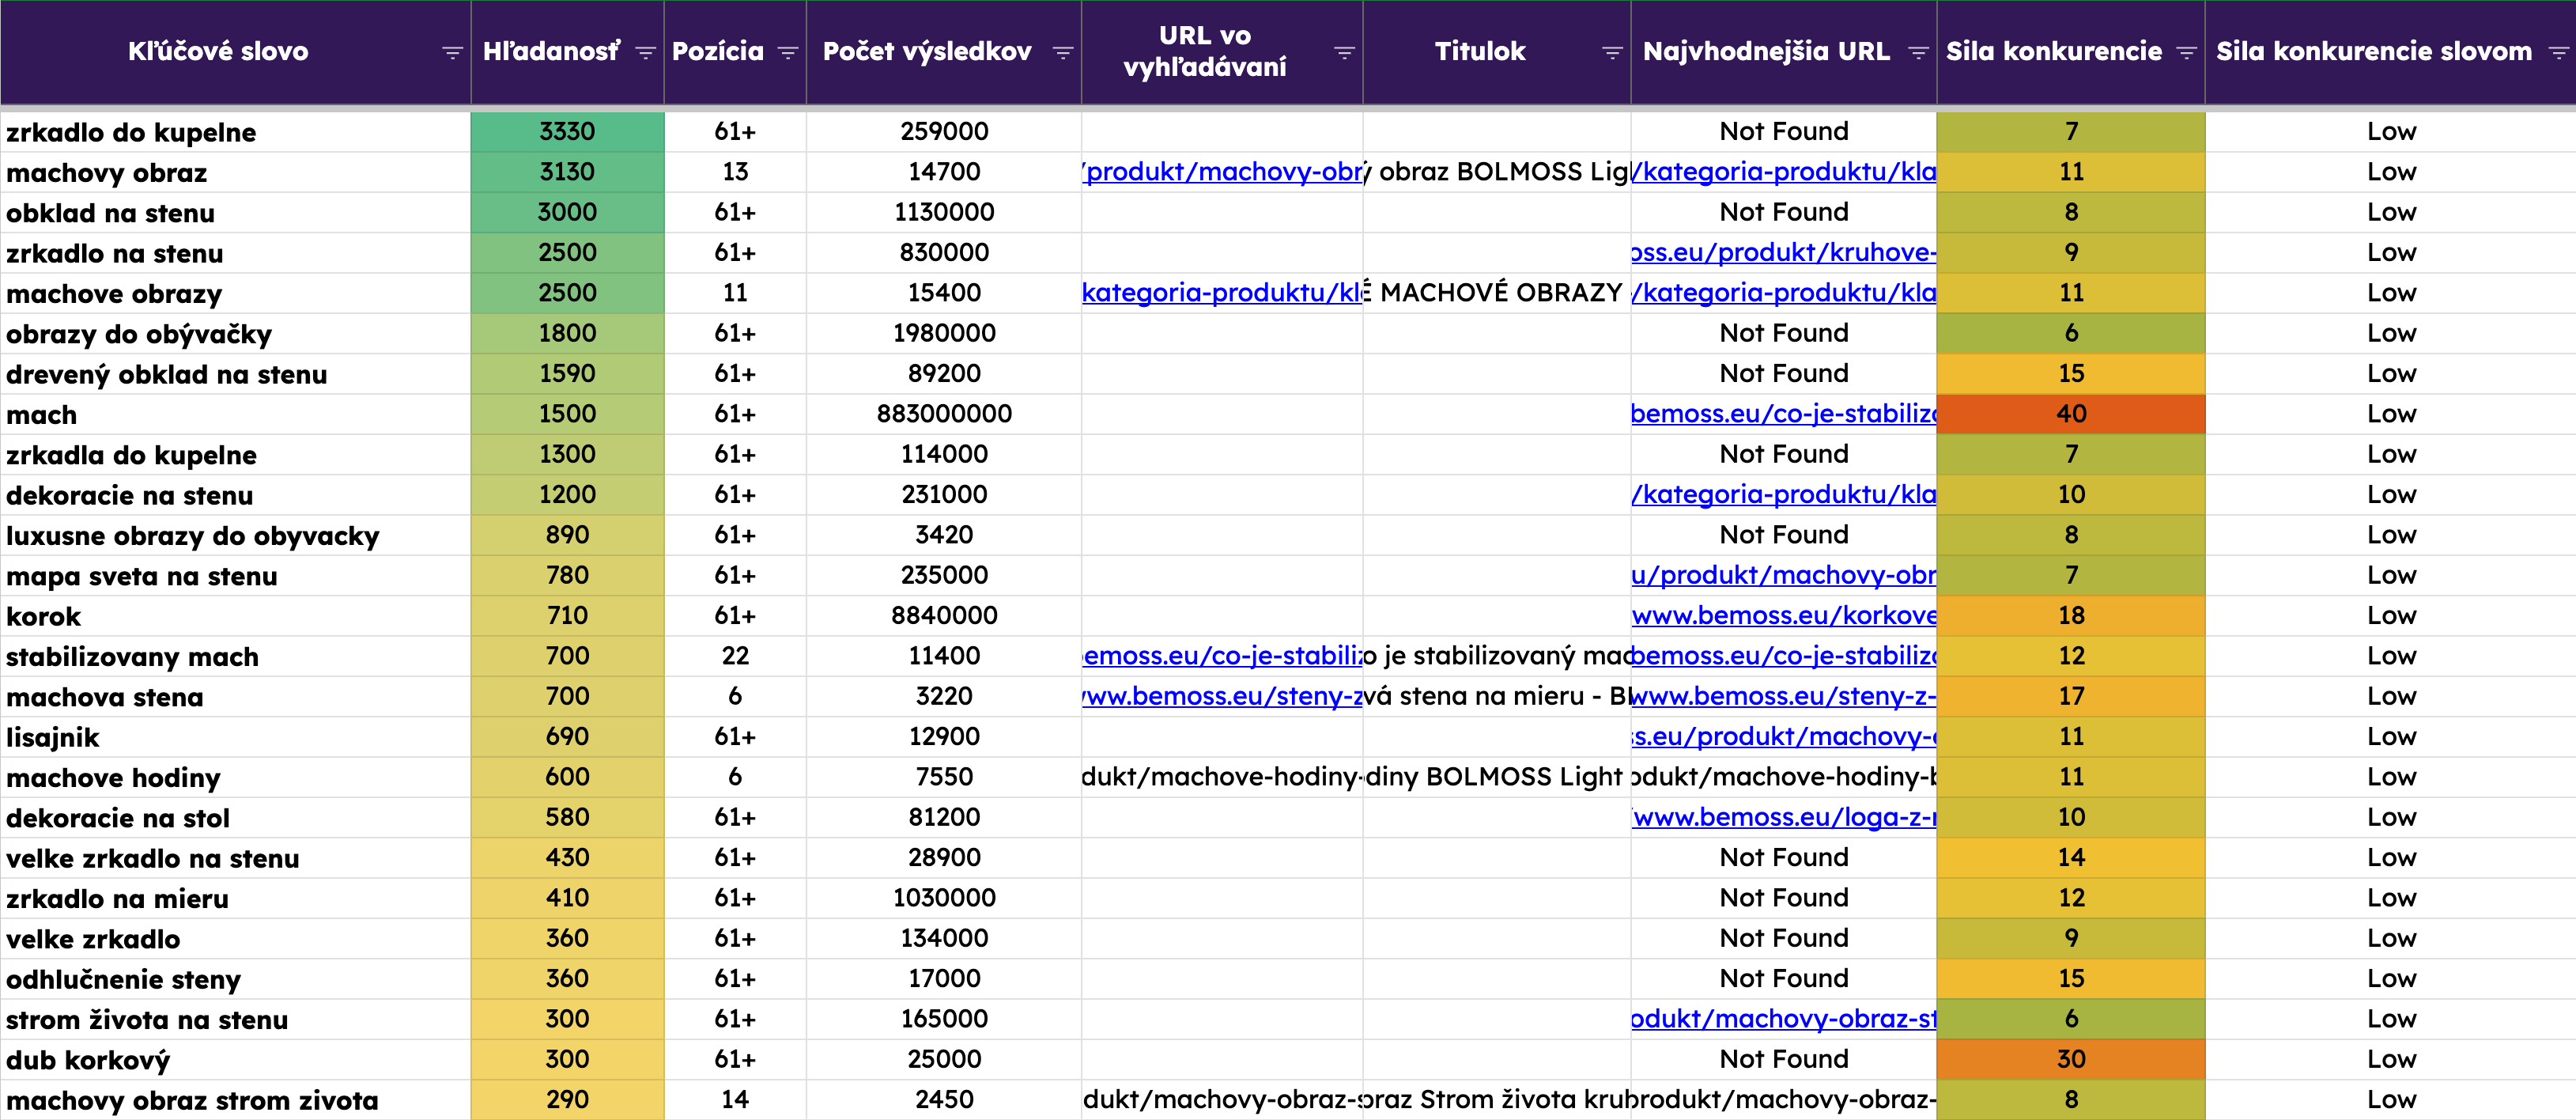Image resolution: width=2576 pixels, height=1120 pixels.
Task: Open search URL link in machova stena row
Action: point(1222,696)
